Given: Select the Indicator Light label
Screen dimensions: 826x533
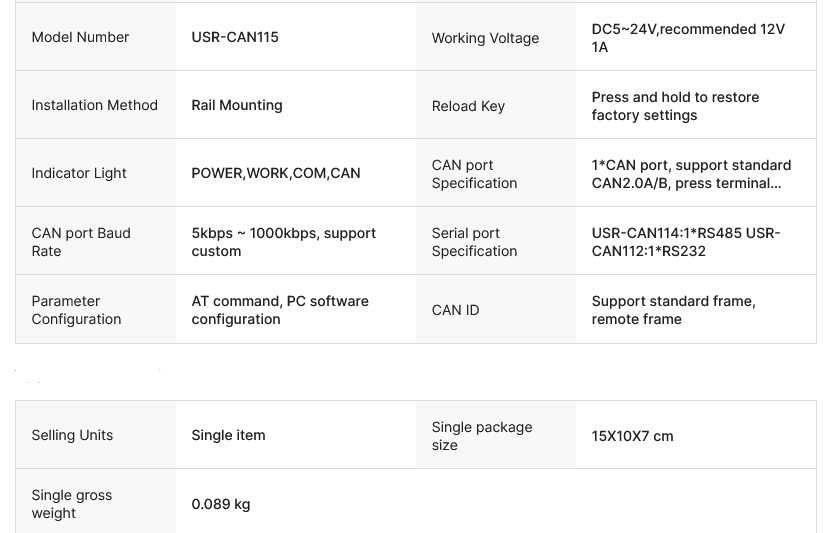Looking at the screenshot, I should 79,173.
